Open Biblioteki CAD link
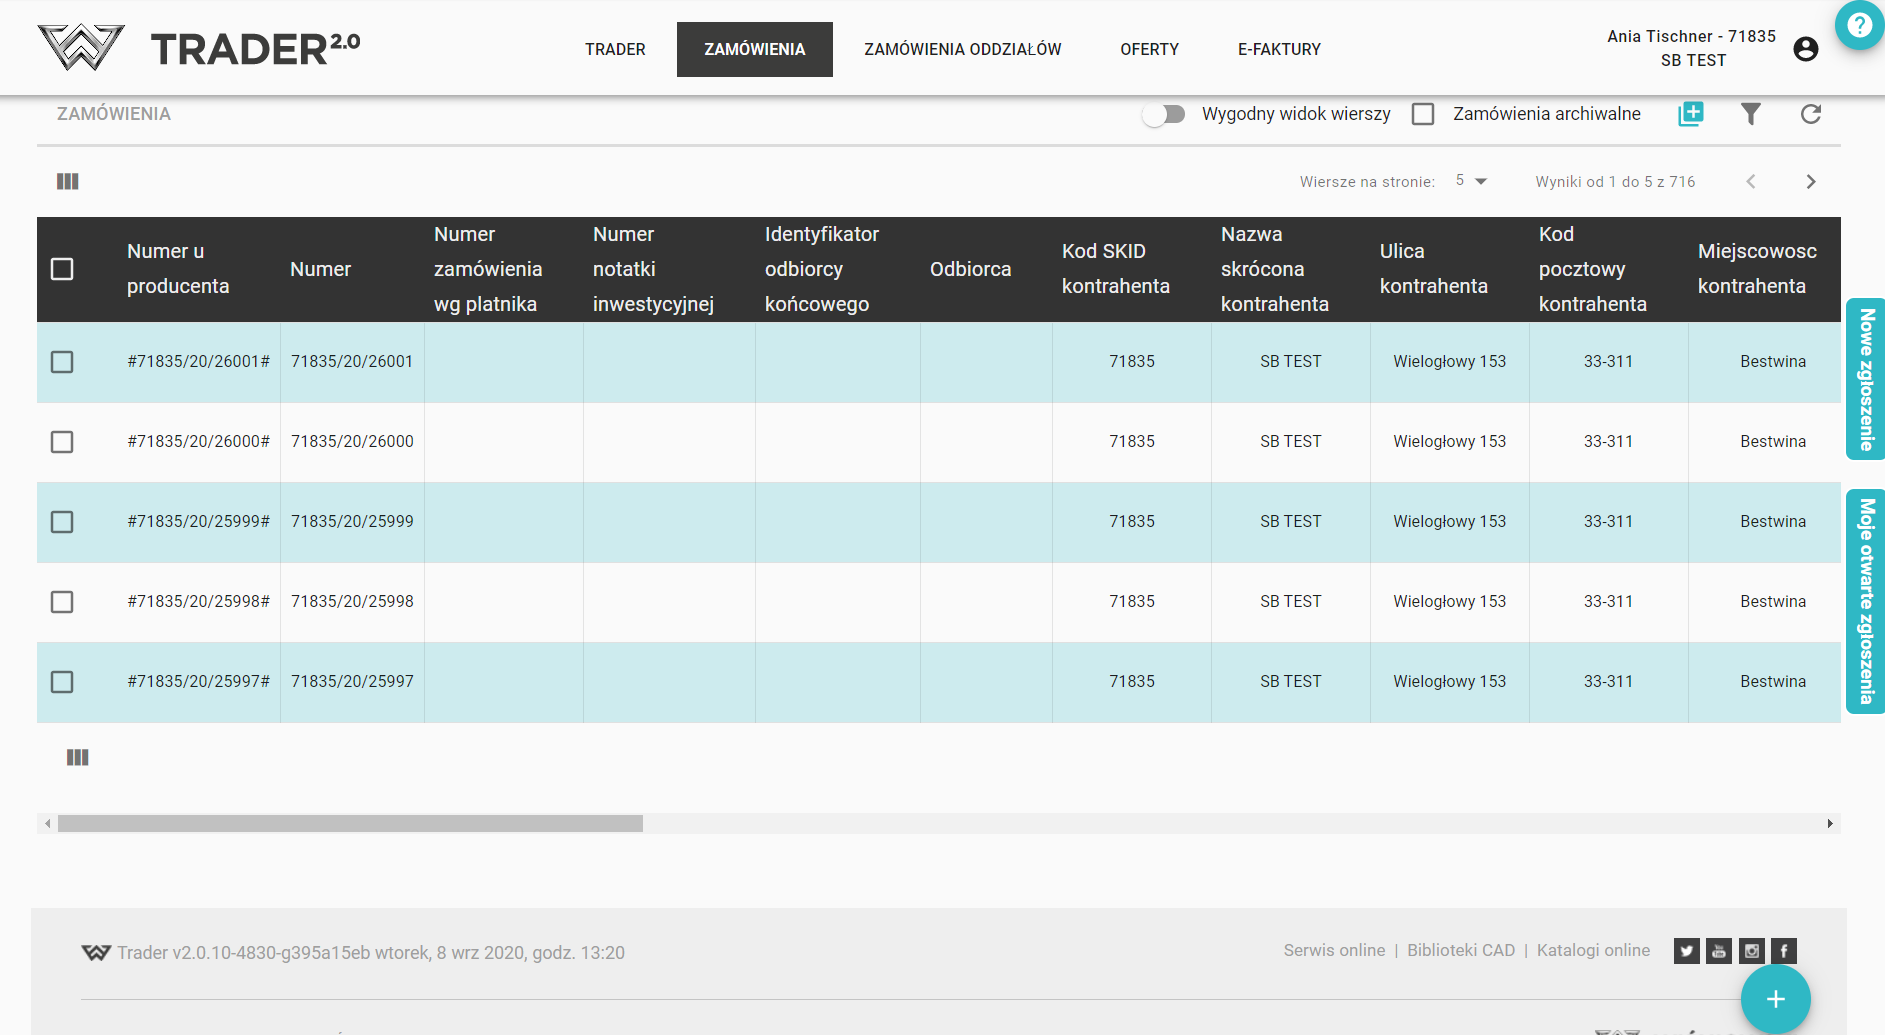 click(x=1460, y=950)
